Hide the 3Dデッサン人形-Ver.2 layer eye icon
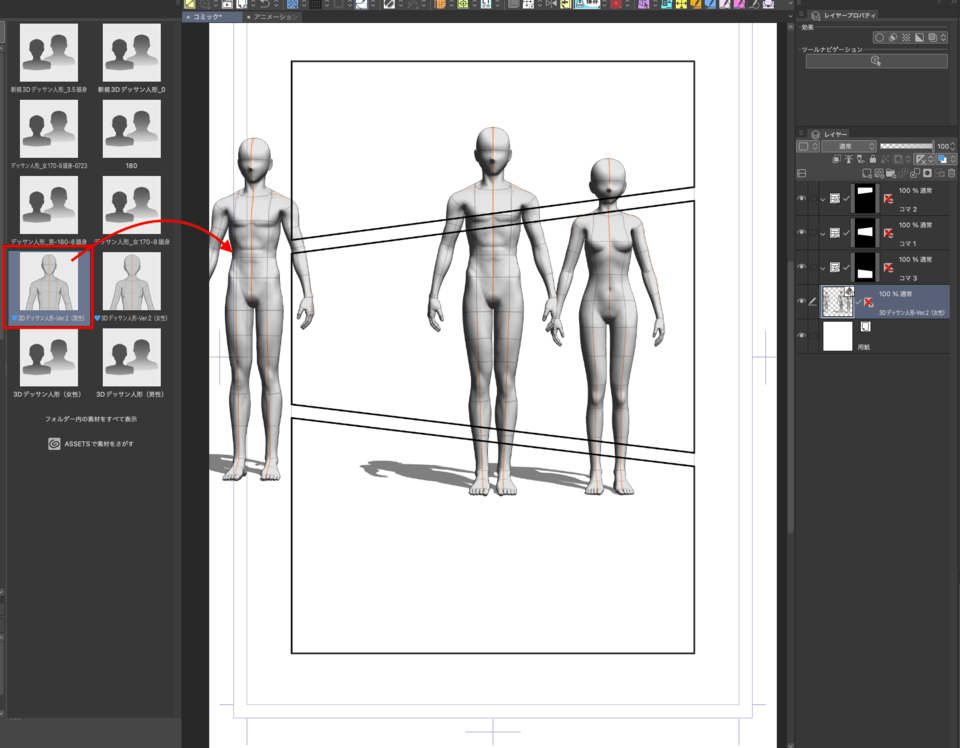The width and height of the screenshot is (960, 748). click(x=801, y=301)
